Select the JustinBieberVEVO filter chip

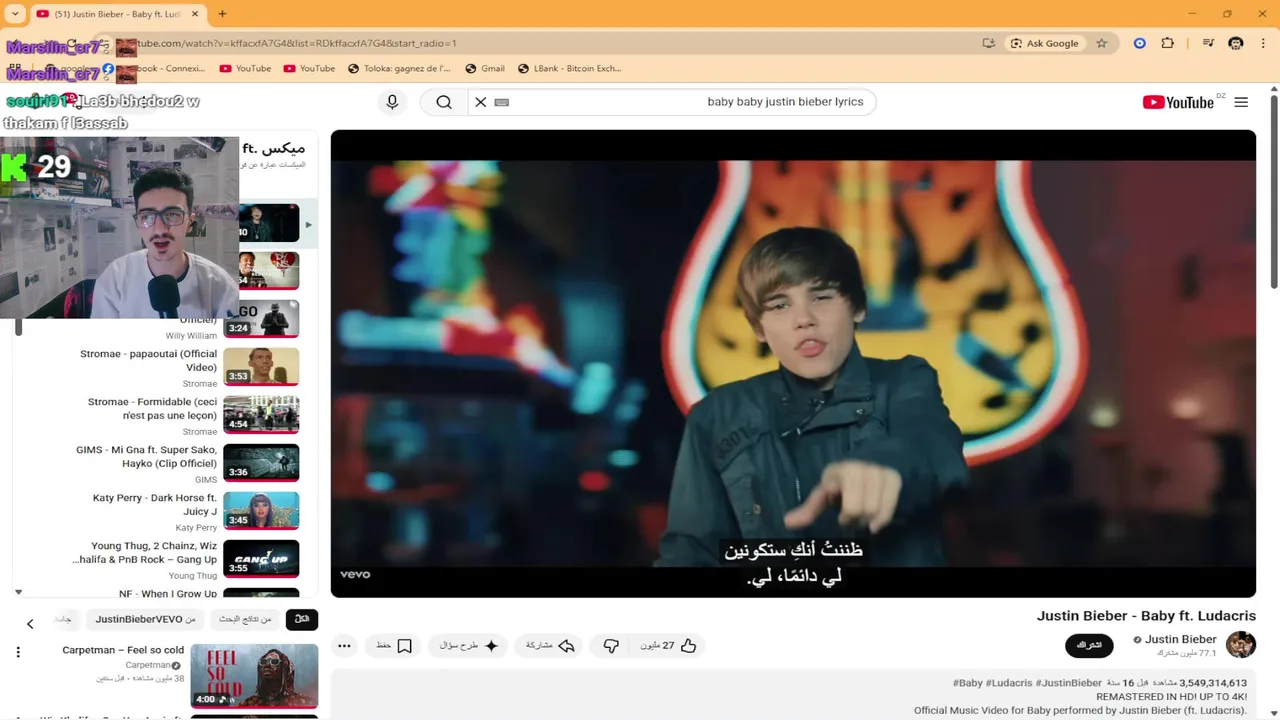(146, 619)
